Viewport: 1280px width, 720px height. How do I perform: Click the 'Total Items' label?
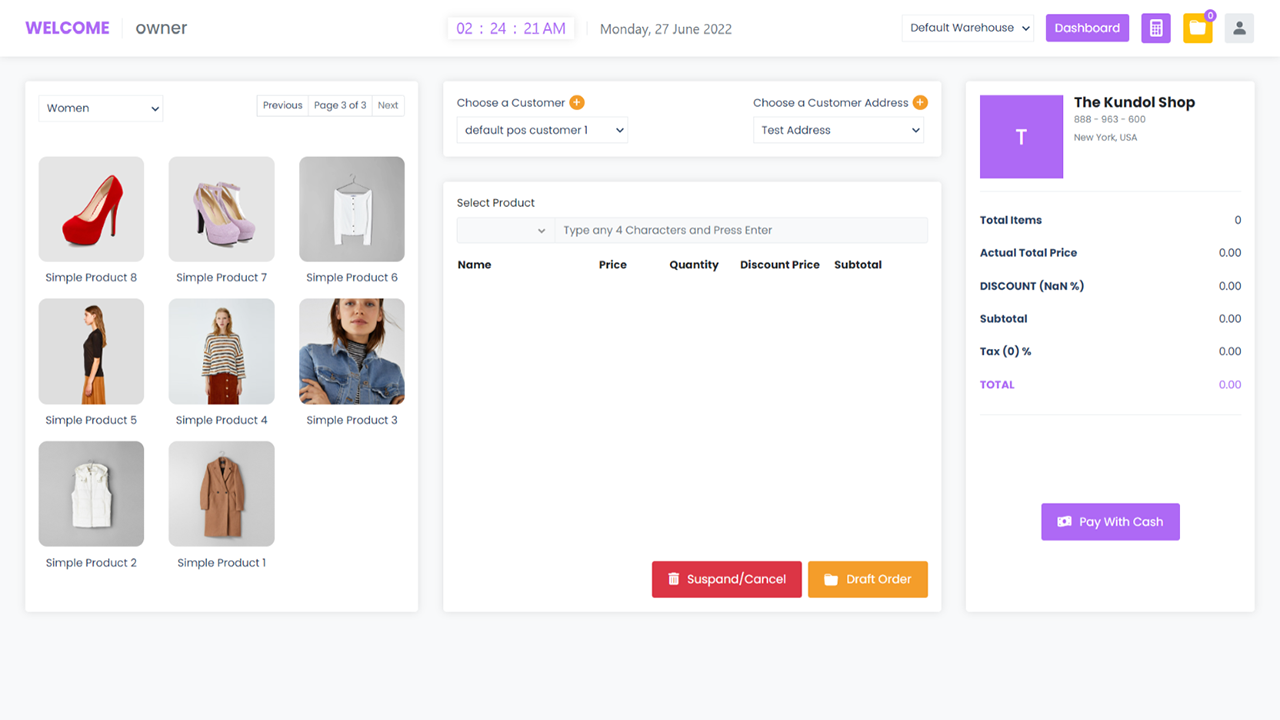tap(1011, 220)
